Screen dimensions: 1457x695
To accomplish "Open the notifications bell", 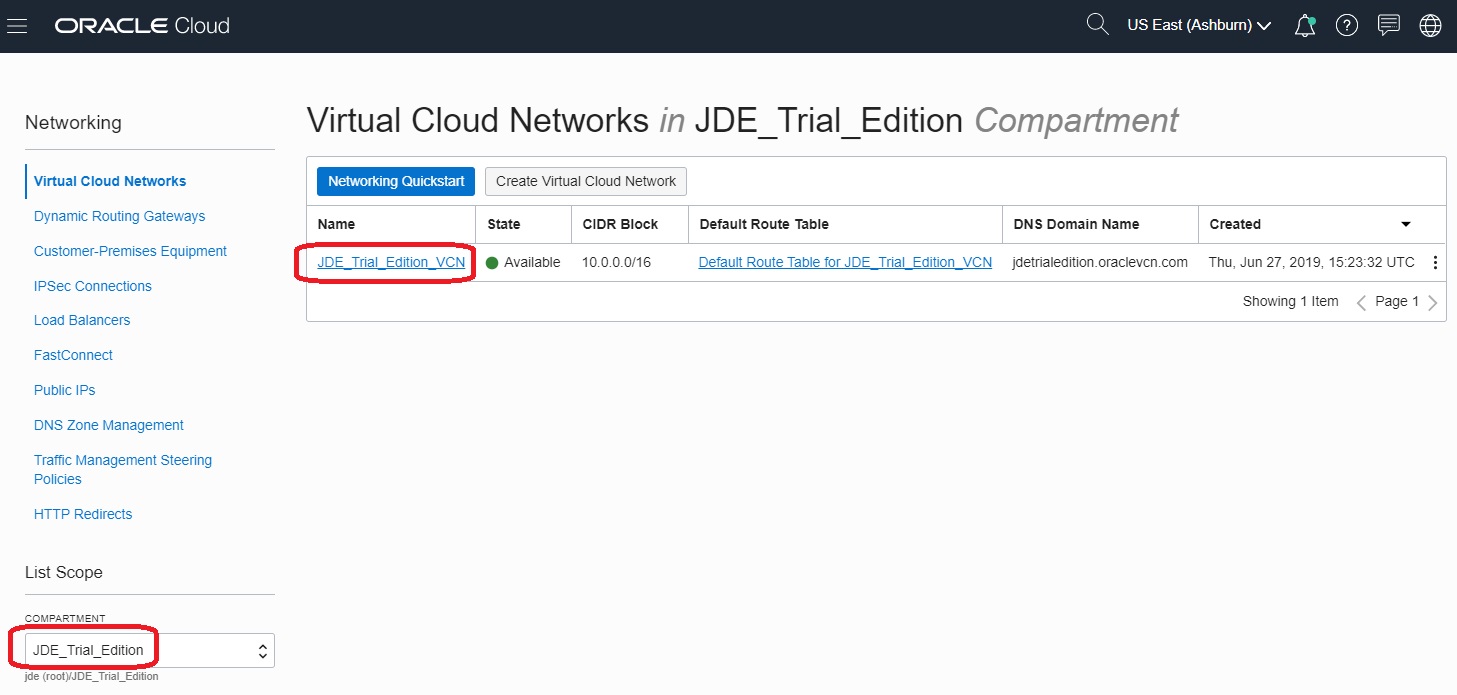I will coord(1304,25).
